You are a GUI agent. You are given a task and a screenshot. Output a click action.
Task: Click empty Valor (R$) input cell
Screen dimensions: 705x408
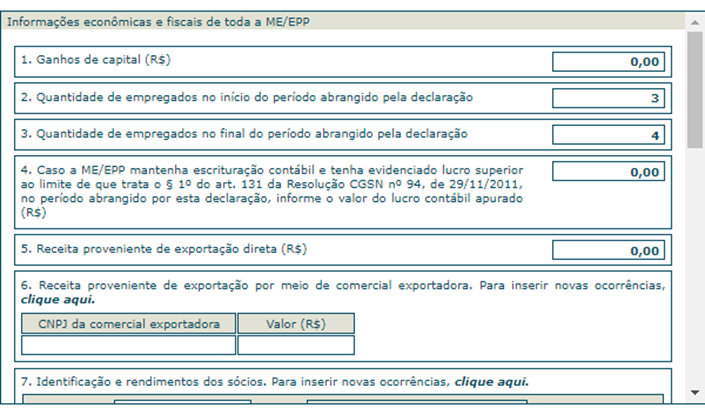click(296, 345)
